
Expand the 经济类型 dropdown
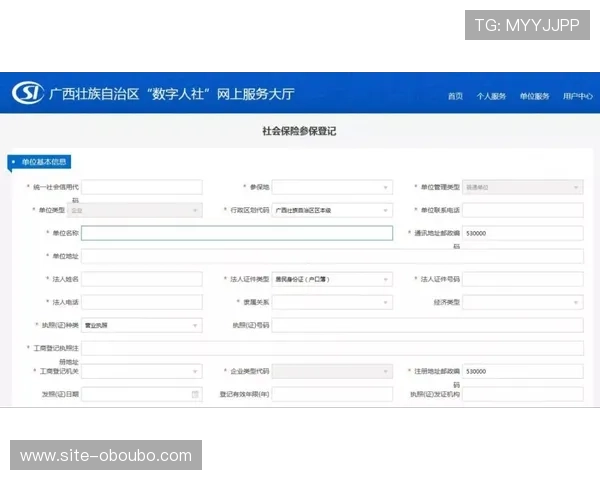pos(523,302)
